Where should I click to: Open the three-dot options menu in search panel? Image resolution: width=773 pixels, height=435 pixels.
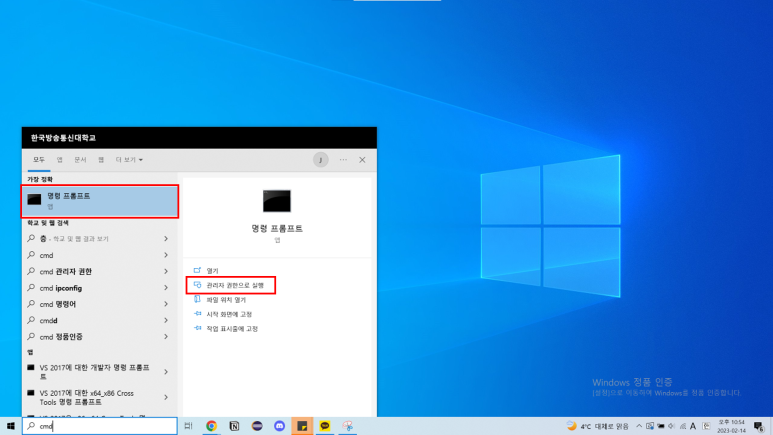(343, 160)
